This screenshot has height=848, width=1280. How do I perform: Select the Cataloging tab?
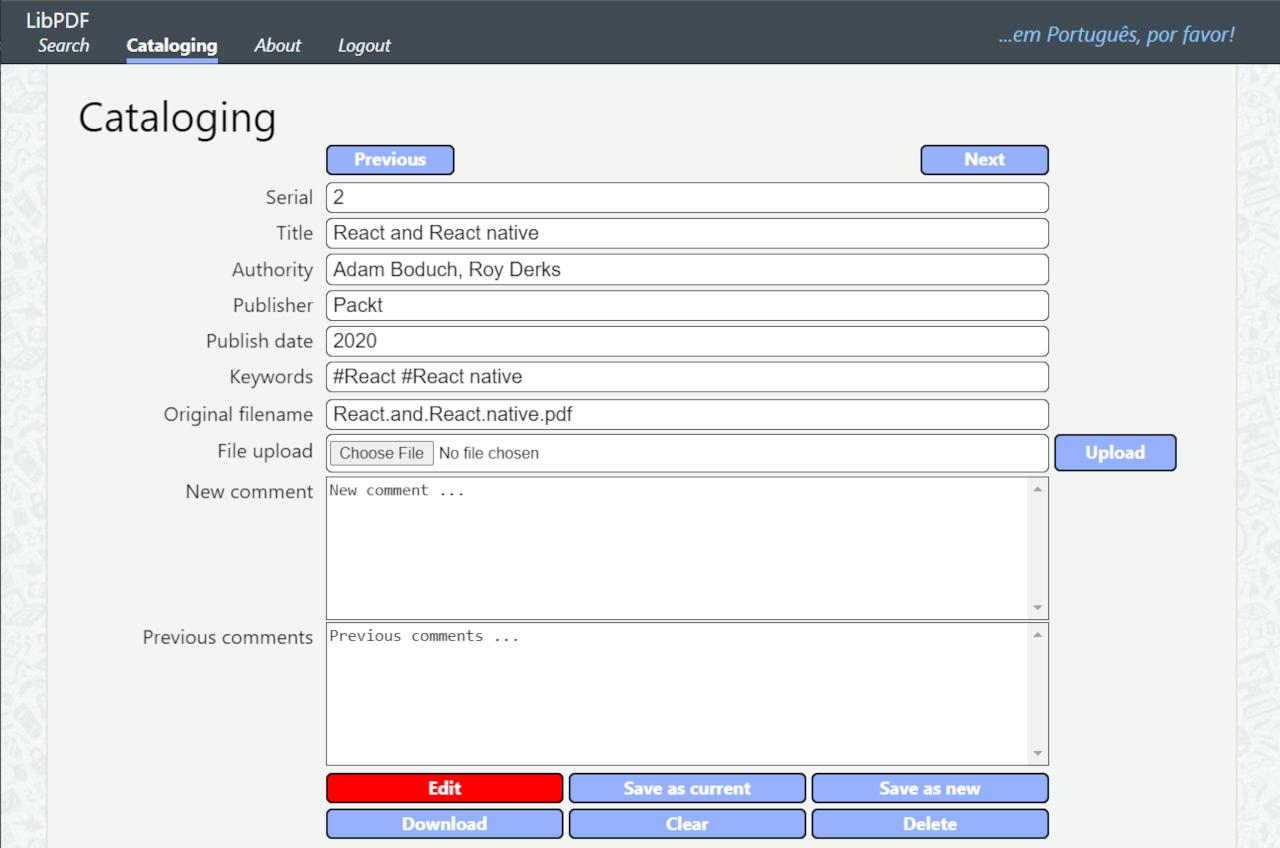point(171,45)
